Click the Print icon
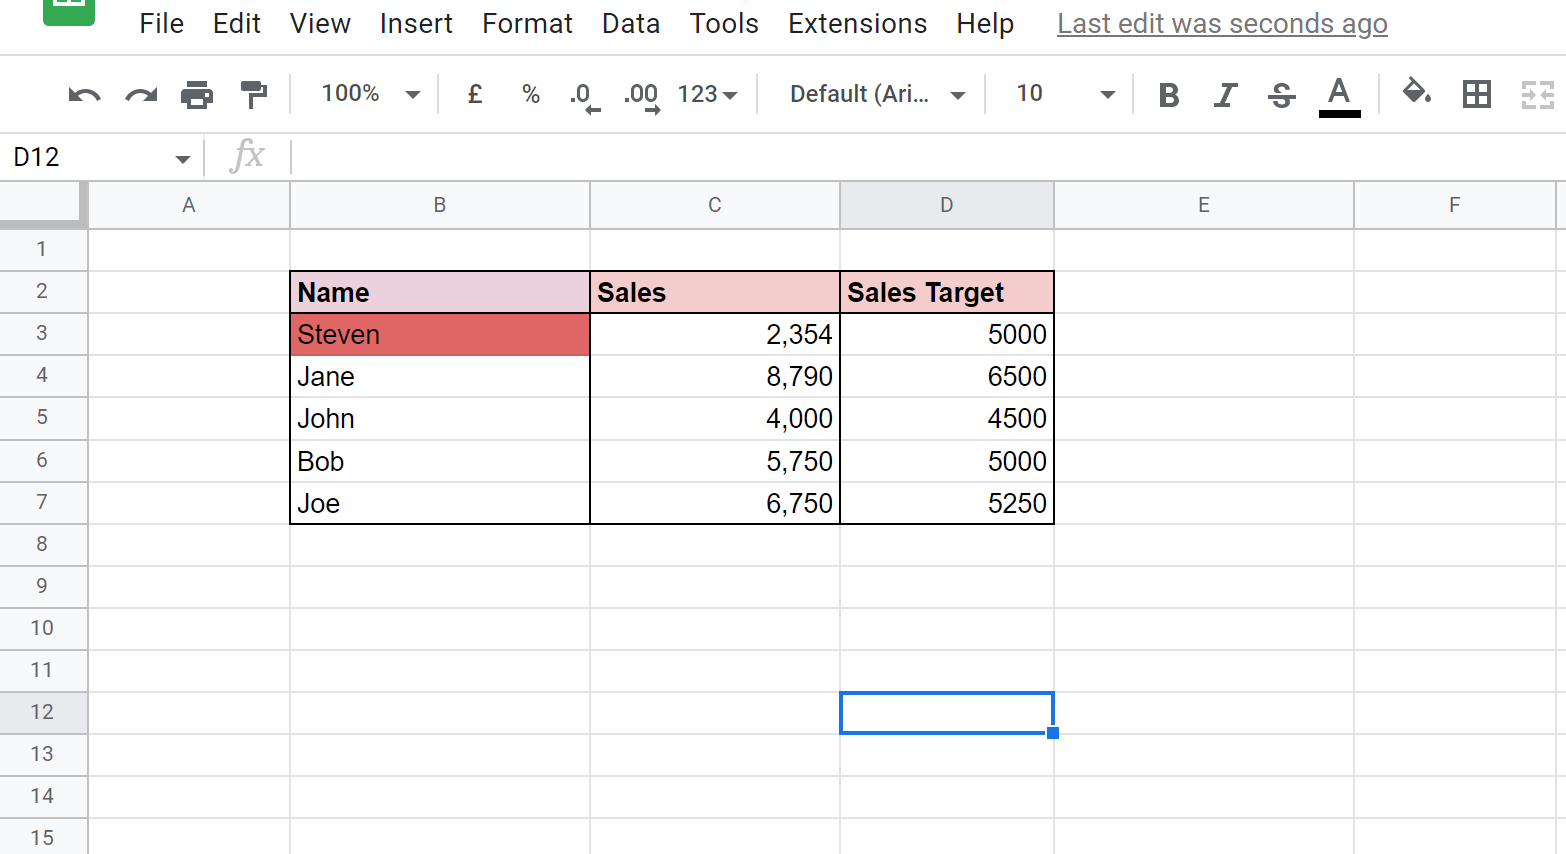 click(196, 94)
